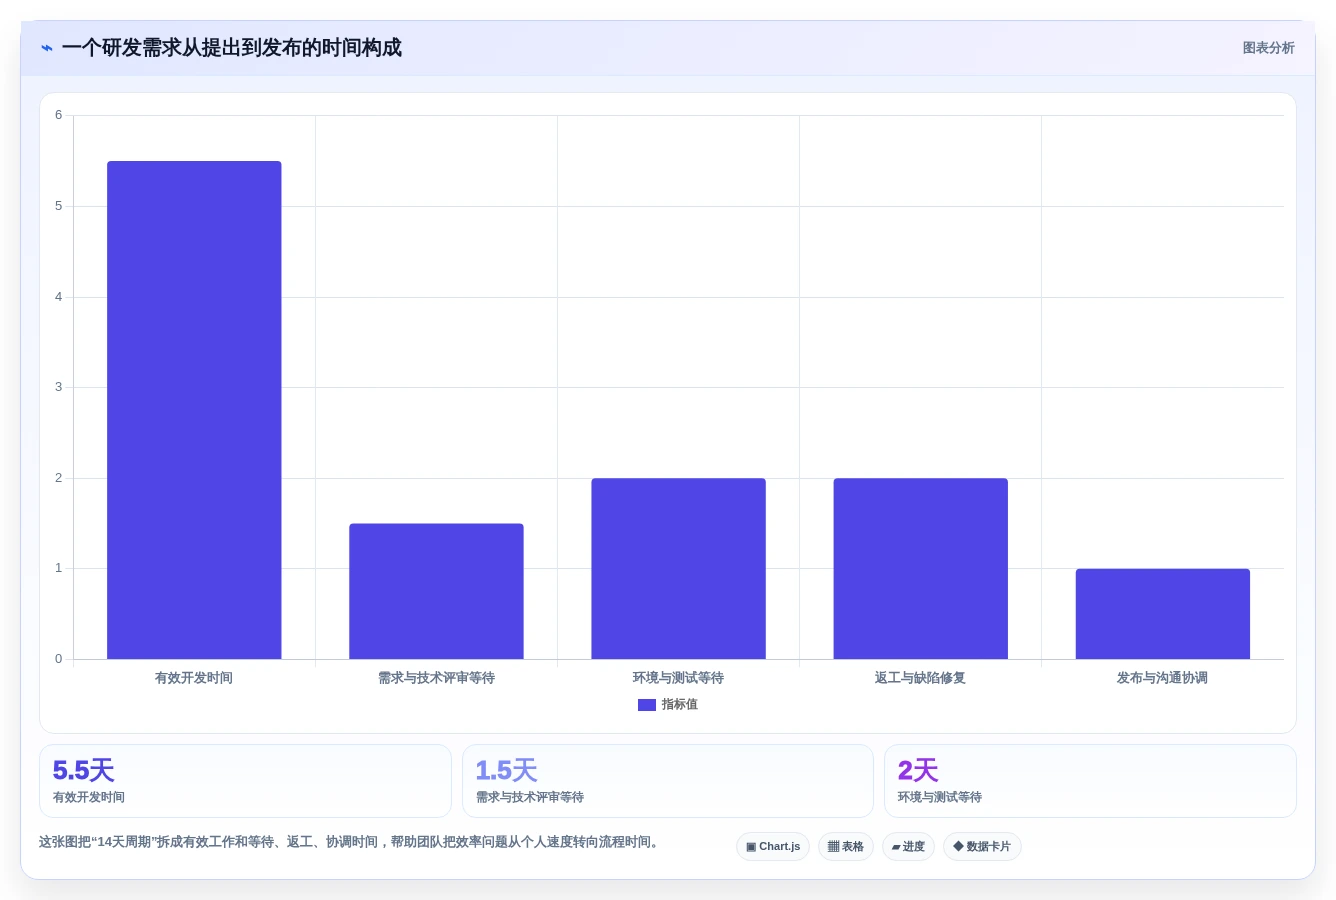1336x900 pixels.
Task: Select the 需求与技术评审等待 bar in chart
Action: point(436,591)
